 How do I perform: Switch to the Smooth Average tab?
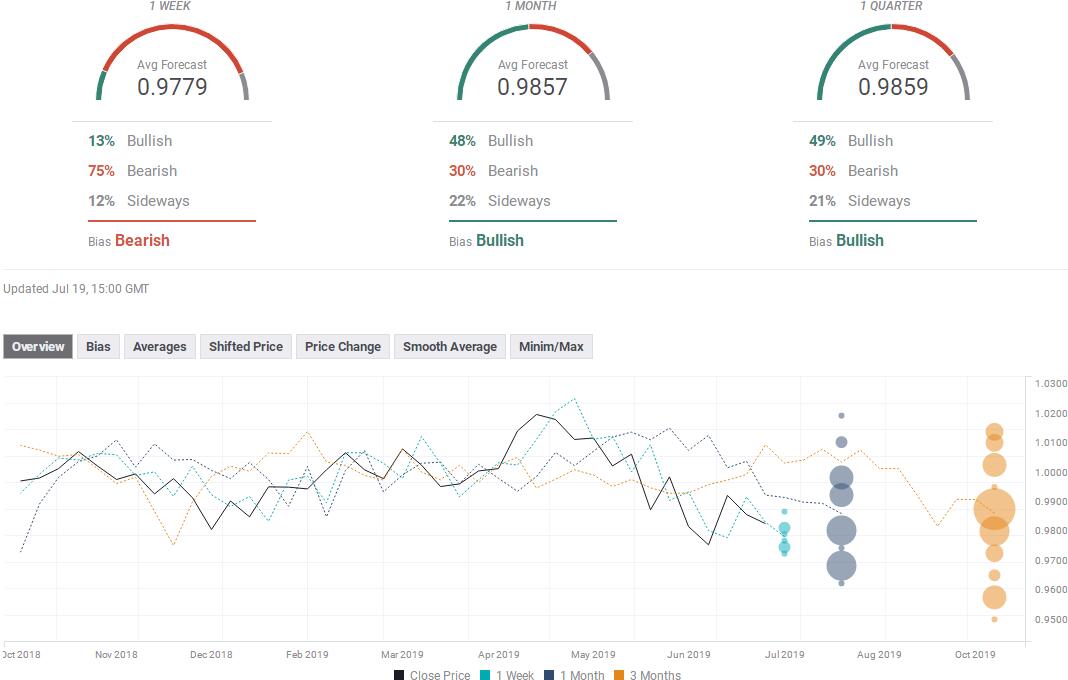pos(450,346)
